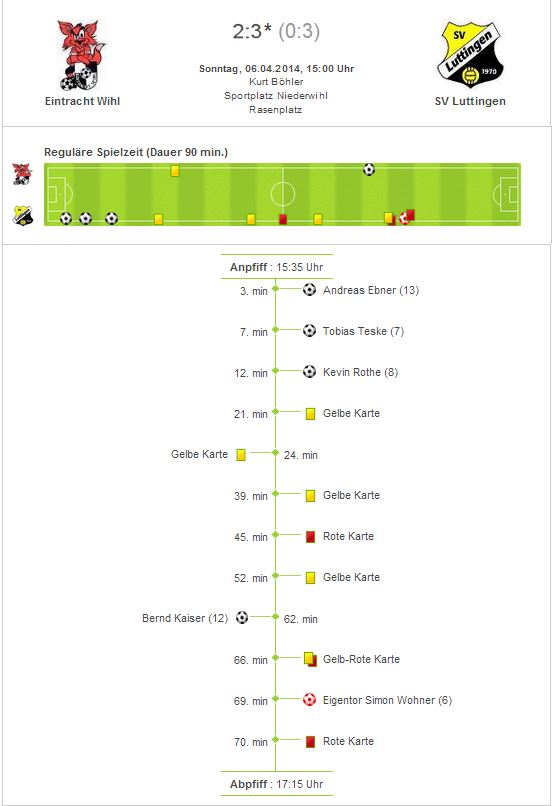Click the yellow card icon at 21. min

tap(310, 414)
